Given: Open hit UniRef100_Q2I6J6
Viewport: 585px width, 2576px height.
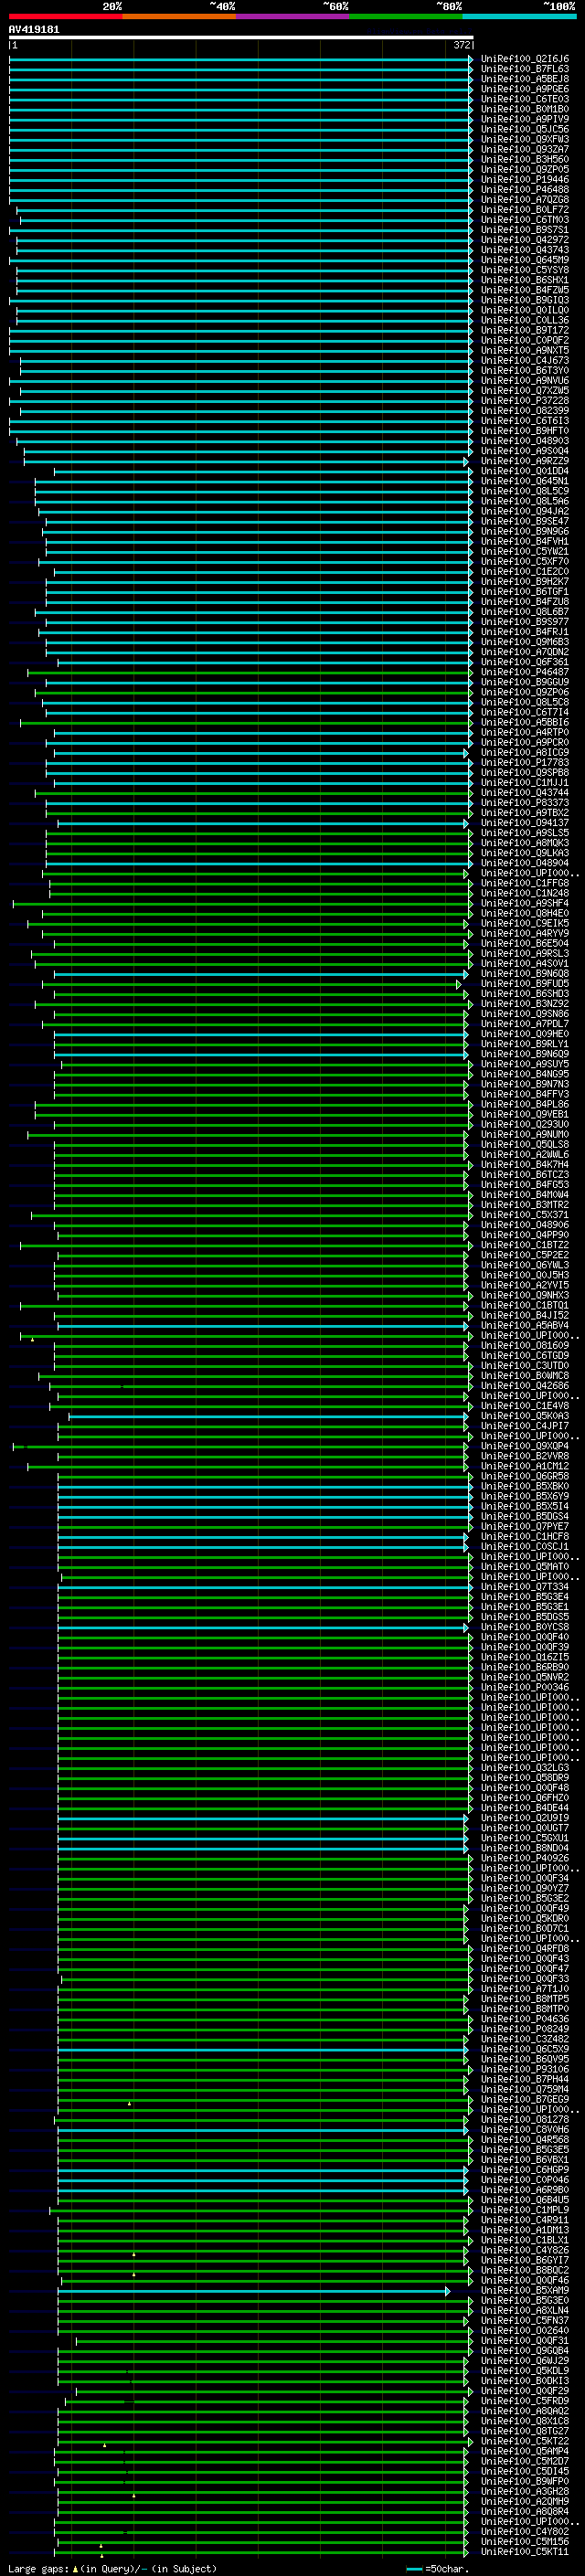Looking at the screenshot, I should [525, 59].
